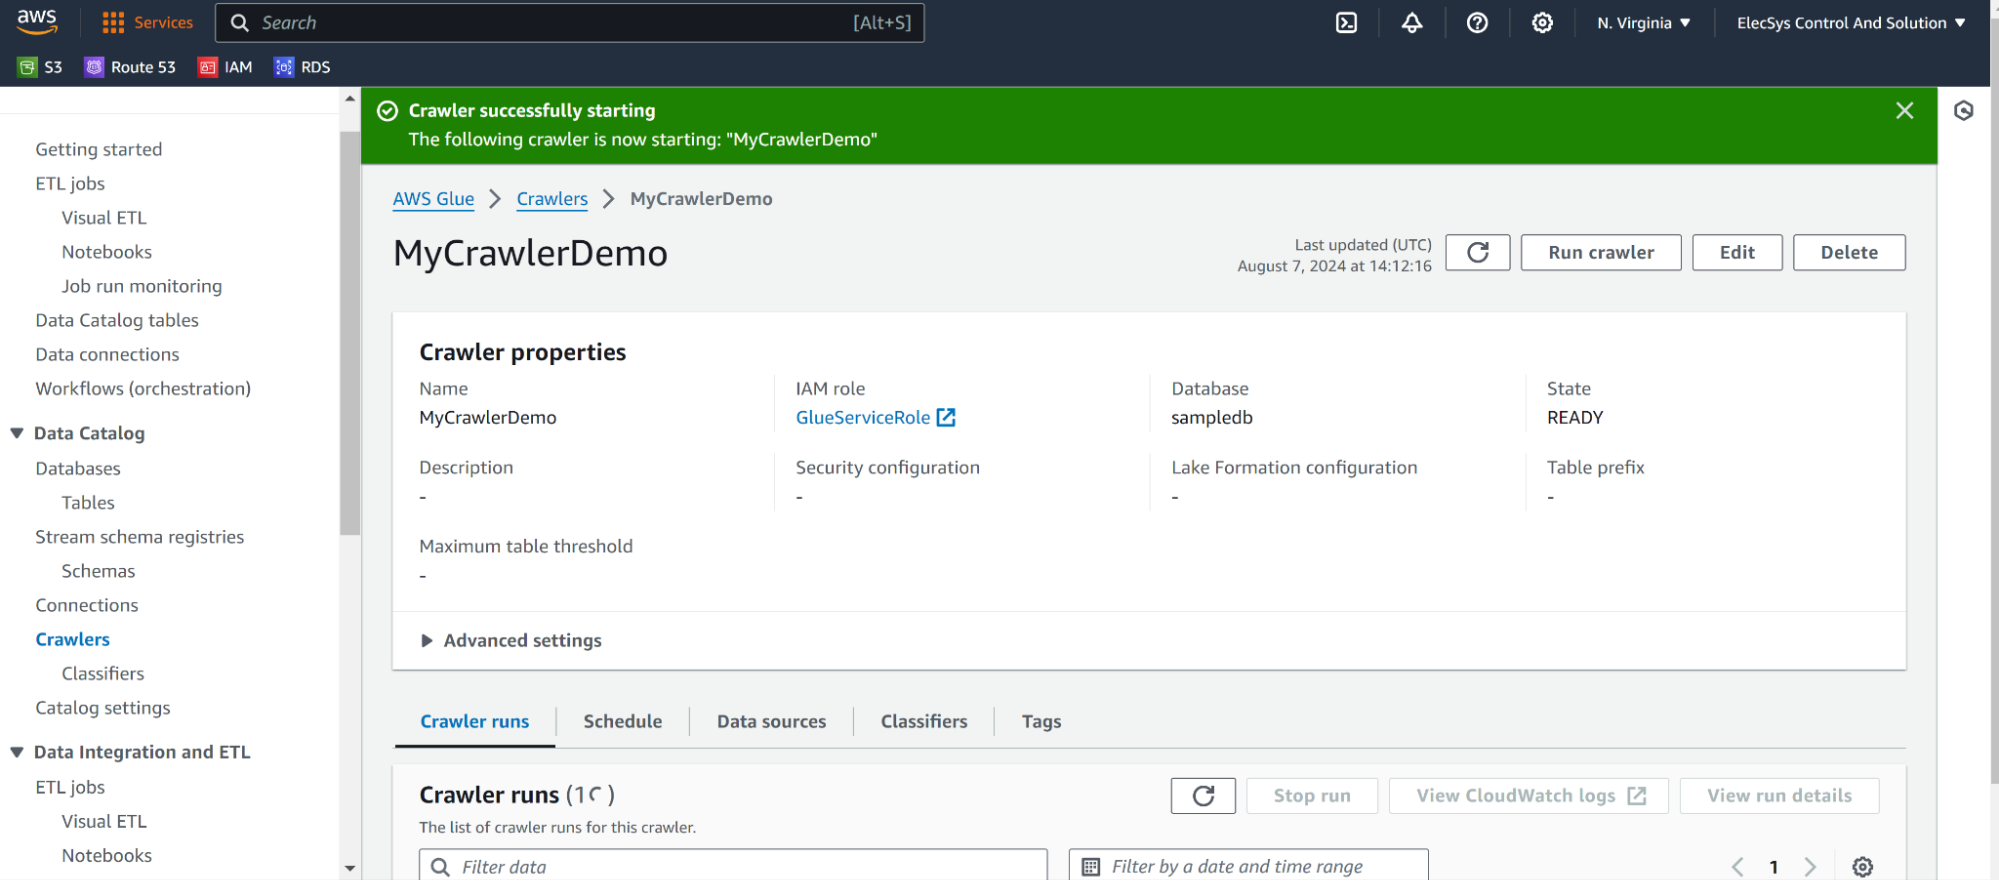Click the Run crawler button

[x=1601, y=253]
